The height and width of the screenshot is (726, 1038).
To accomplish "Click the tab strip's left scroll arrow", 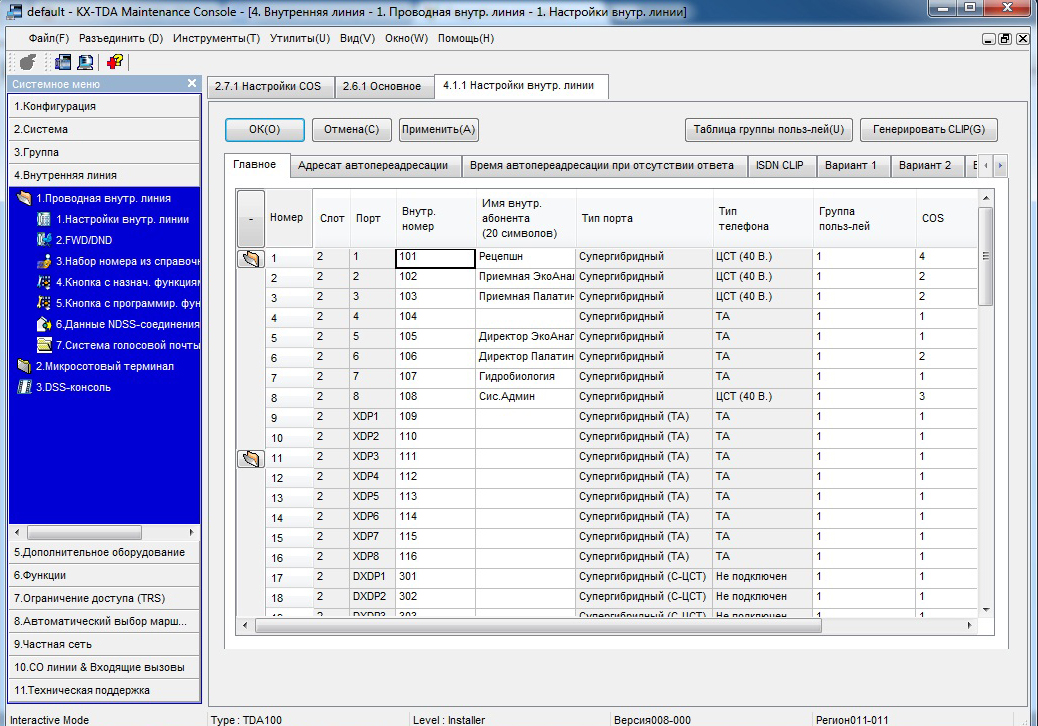I will pyautogui.click(x=986, y=165).
